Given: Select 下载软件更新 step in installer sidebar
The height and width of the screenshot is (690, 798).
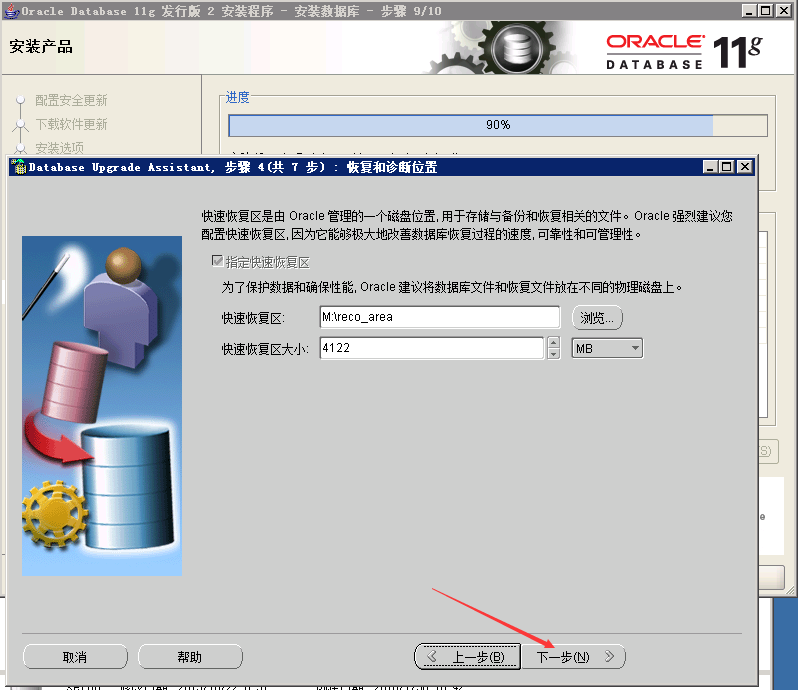Looking at the screenshot, I should click(x=71, y=124).
